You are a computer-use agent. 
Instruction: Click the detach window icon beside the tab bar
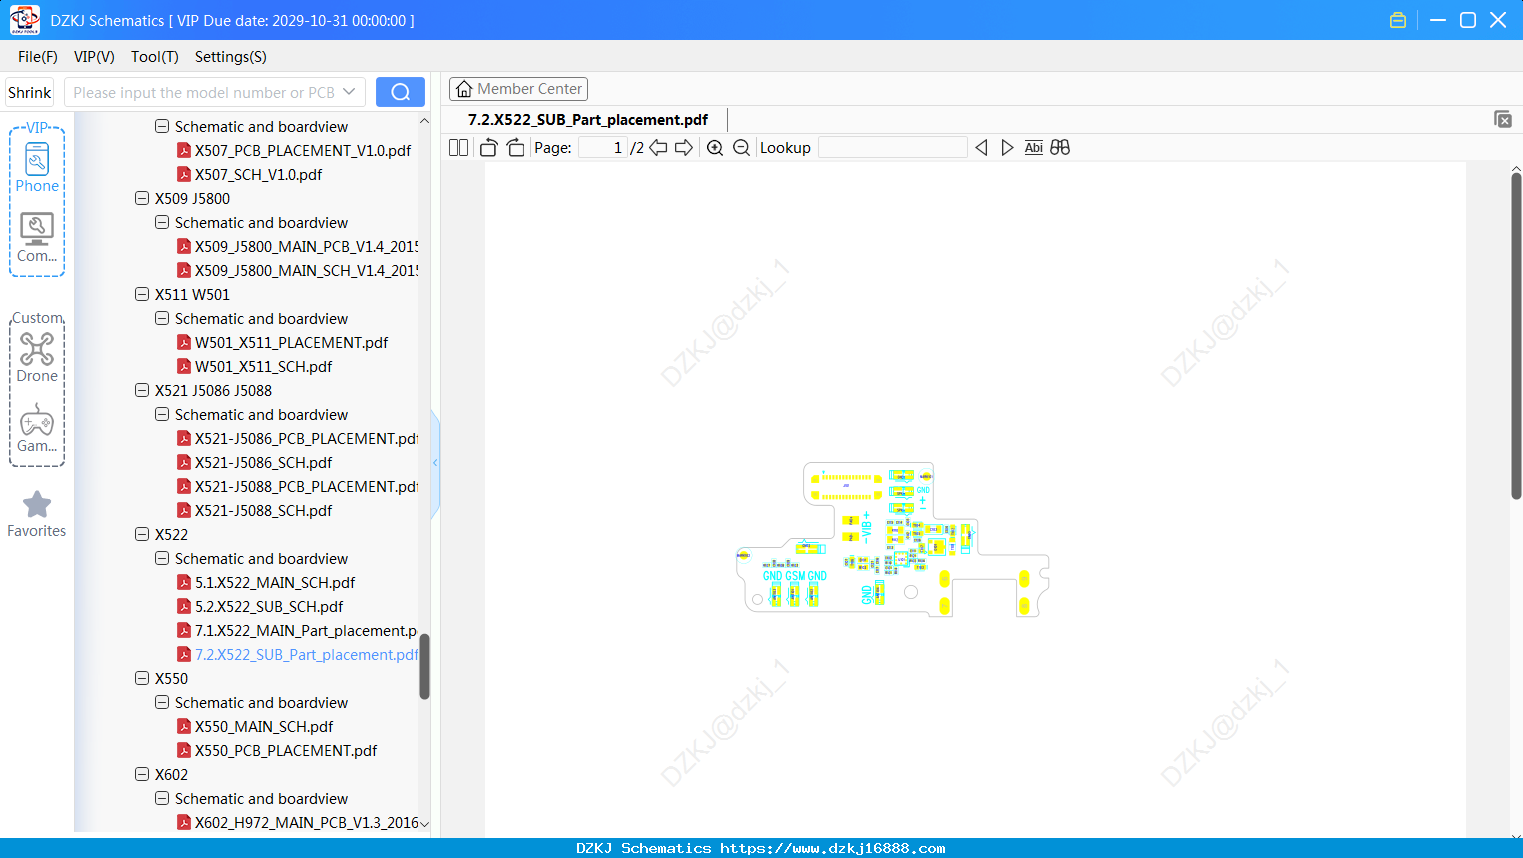(x=1502, y=119)
